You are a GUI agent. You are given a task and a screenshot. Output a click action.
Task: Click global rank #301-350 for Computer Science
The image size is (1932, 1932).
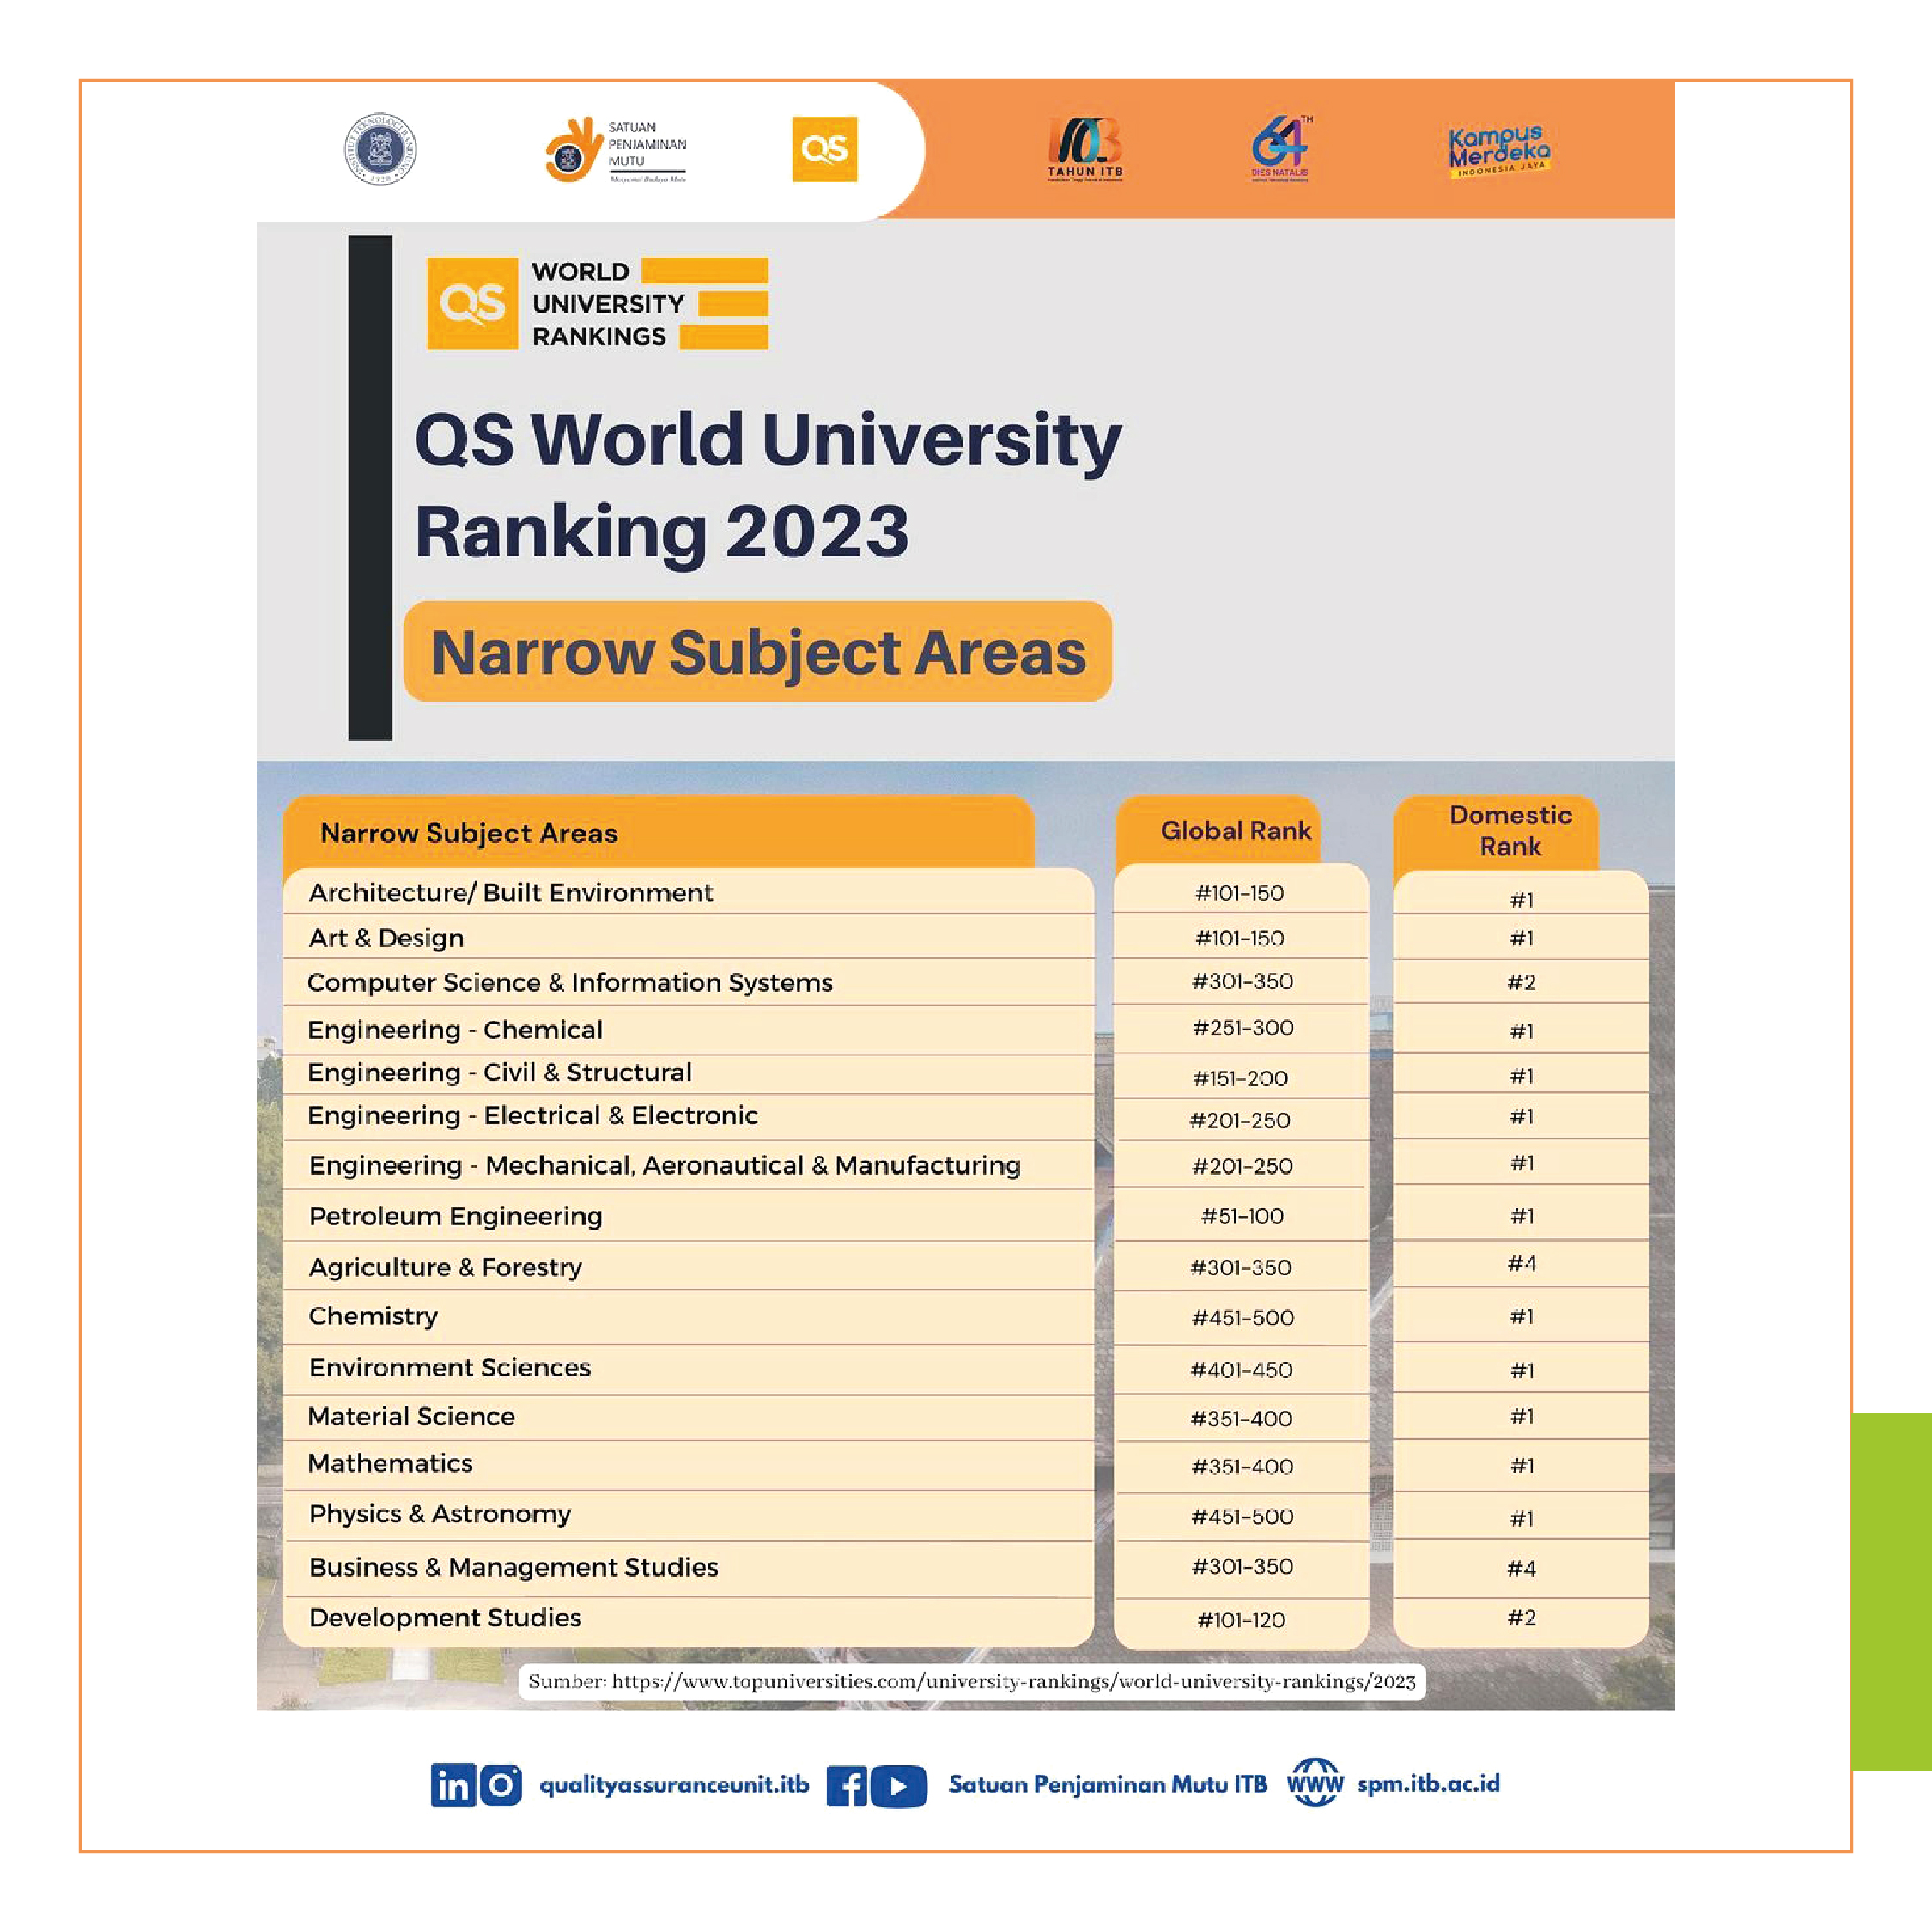[1242, 981]
